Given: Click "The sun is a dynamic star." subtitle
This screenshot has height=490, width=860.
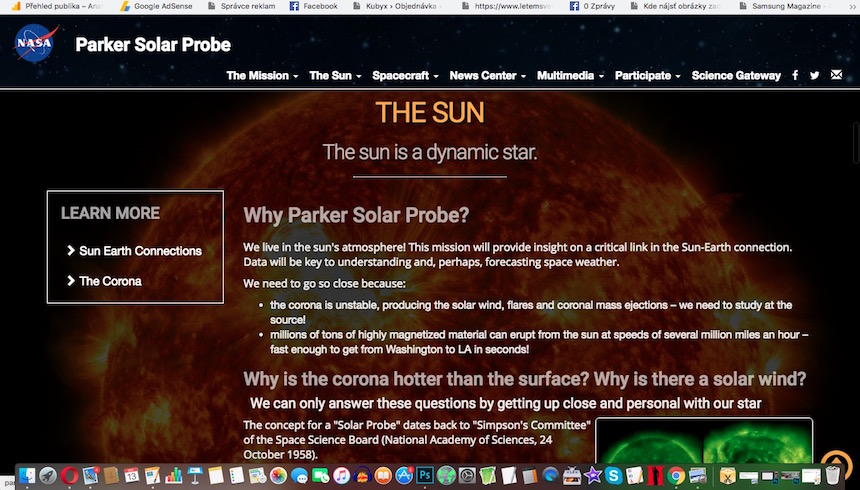Looking at the screenshot, I should [x=430, y=152].
